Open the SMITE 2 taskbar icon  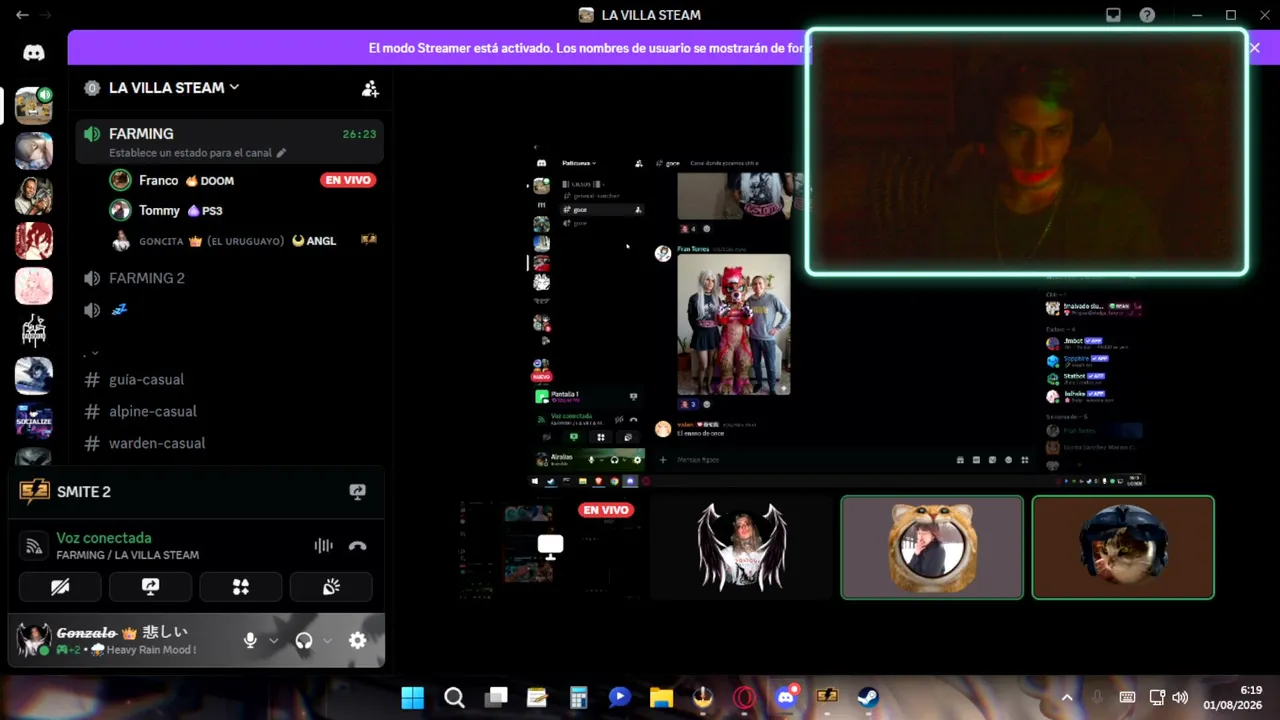pyautogui.click(x=827, y=697)
